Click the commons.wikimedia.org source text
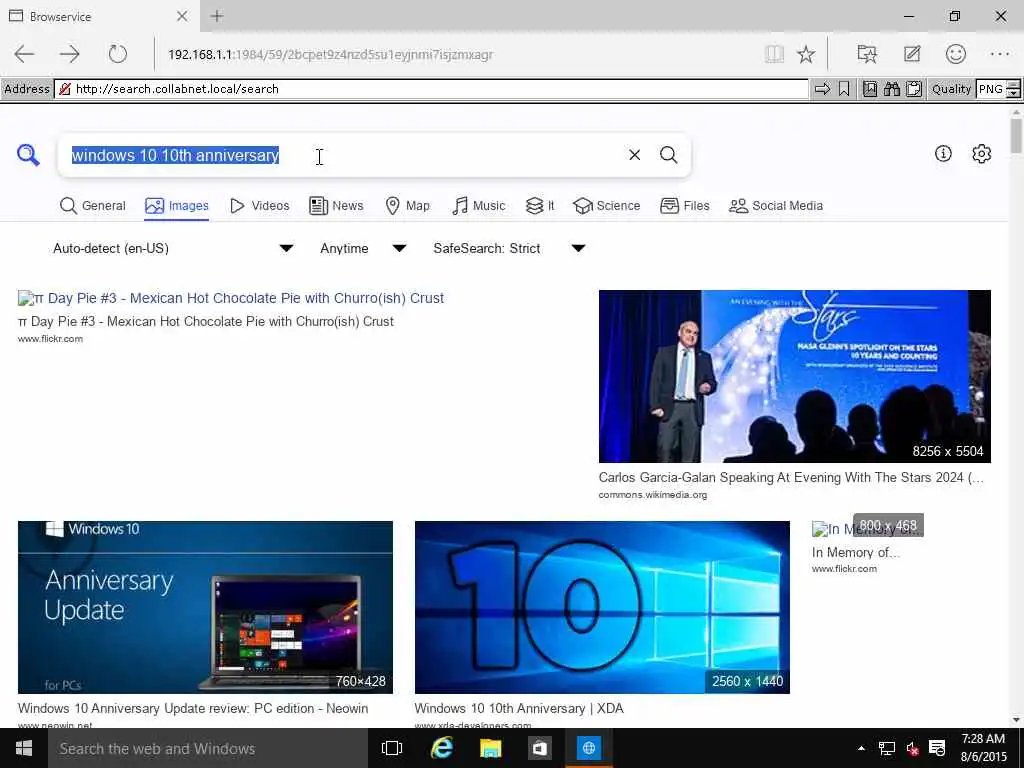1024x768 pixels. click(652, 495)
